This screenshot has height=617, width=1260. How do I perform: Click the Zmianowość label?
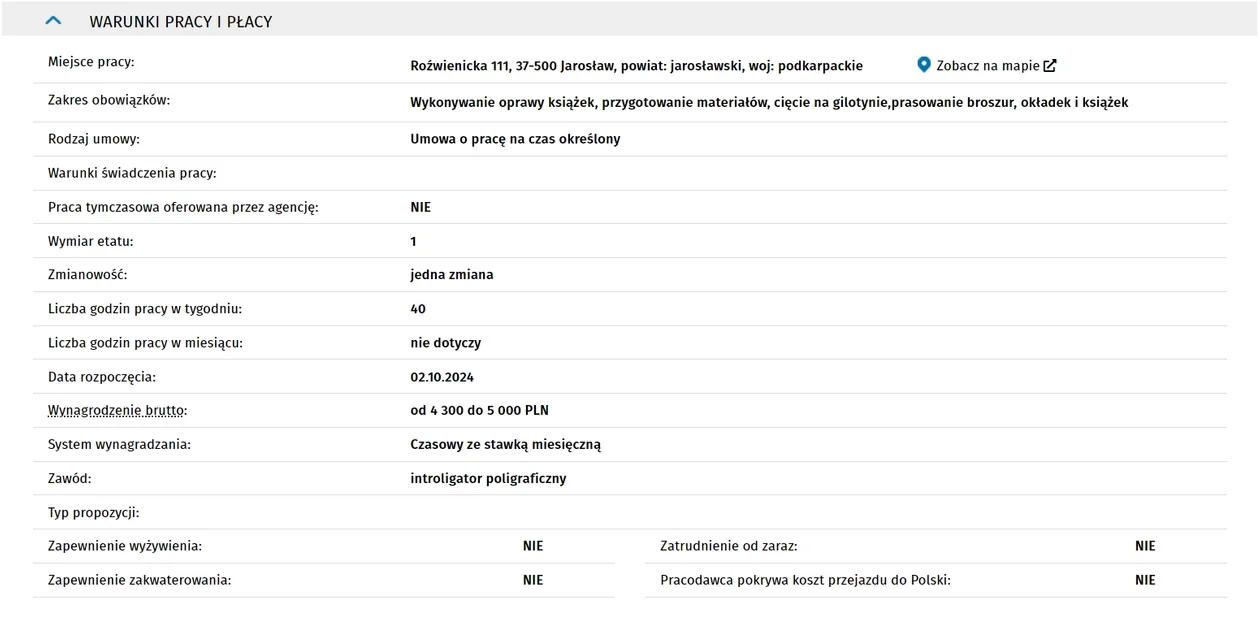click(88, 274)
